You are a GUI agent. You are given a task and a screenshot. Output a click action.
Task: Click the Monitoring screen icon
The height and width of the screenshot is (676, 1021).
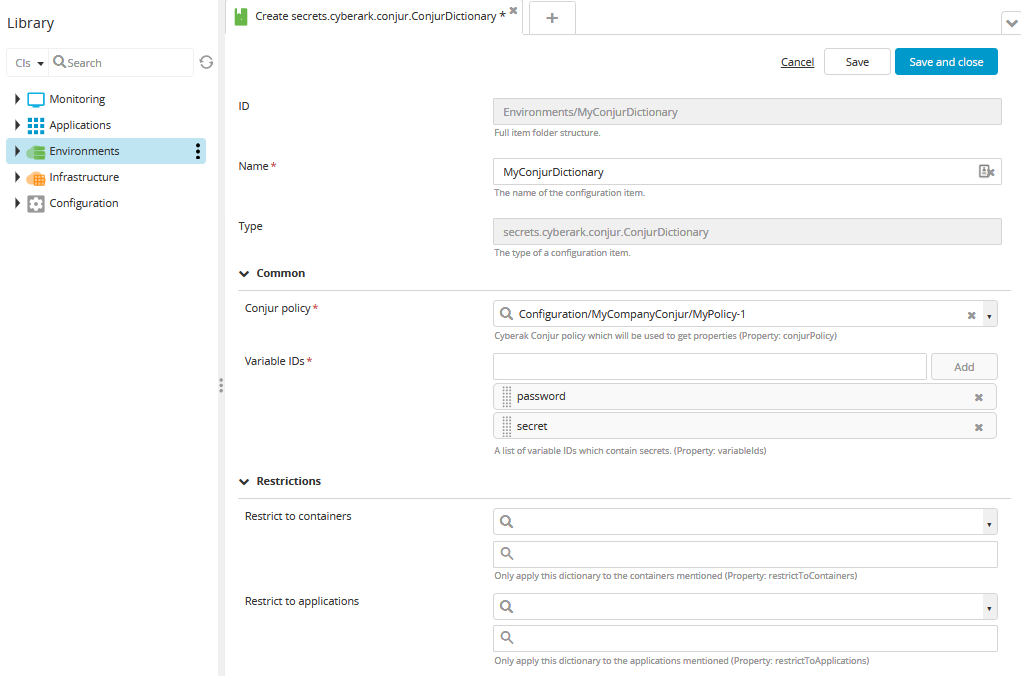coord(36,100)
